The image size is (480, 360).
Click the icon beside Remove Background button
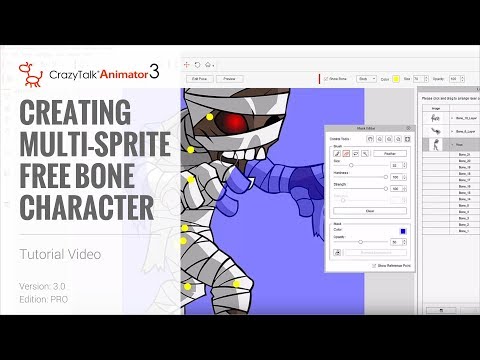point(337,253)
